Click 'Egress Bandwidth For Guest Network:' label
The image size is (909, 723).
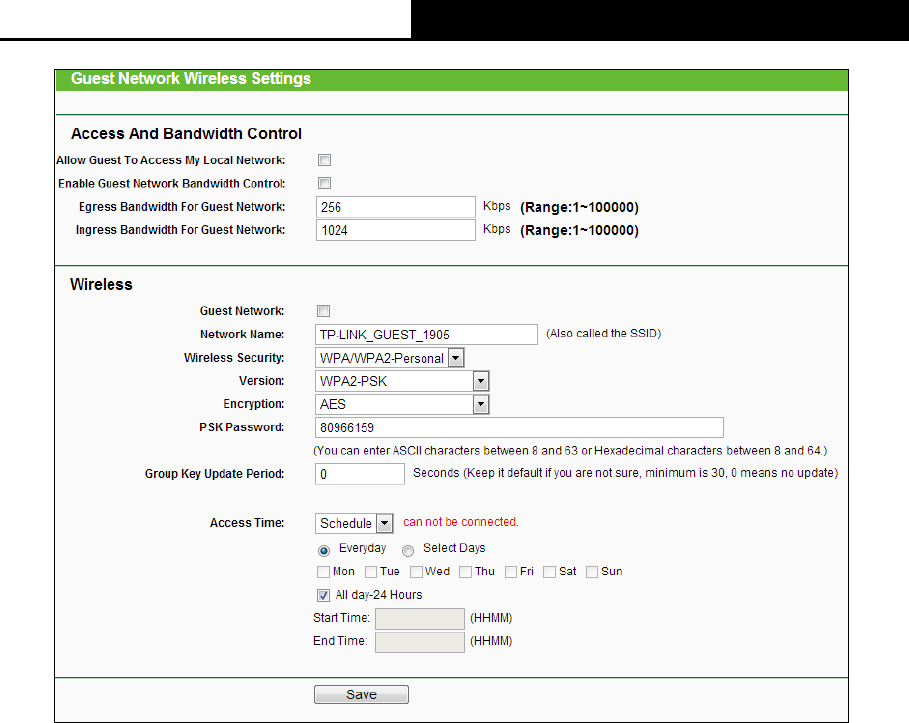[x=182, y=207]
